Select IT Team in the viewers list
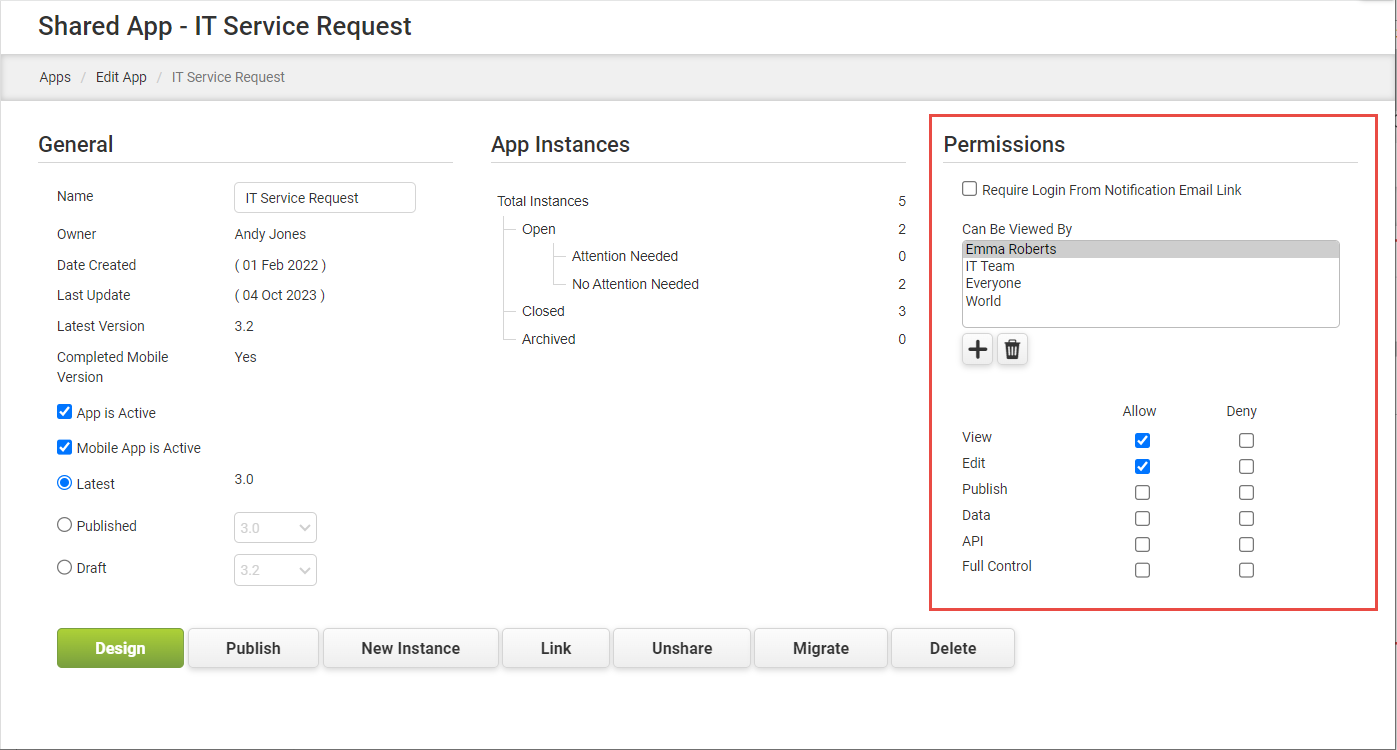 click(990, 266)
